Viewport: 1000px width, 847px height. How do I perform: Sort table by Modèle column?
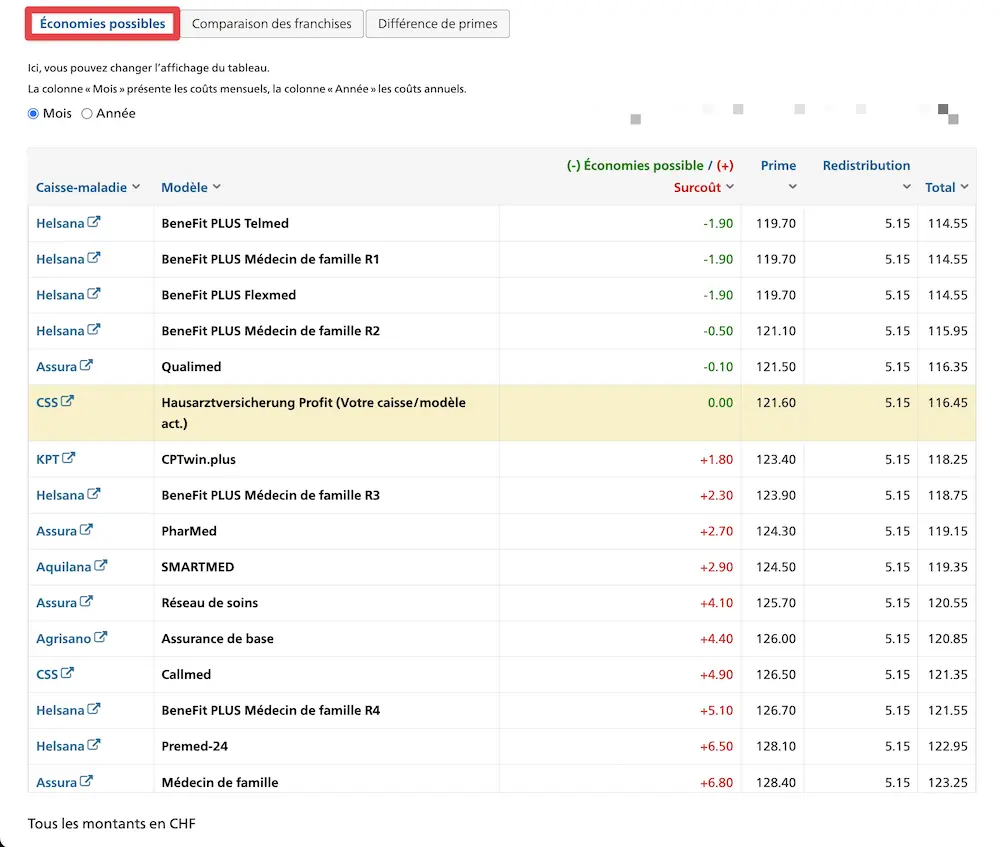point(191,187)
